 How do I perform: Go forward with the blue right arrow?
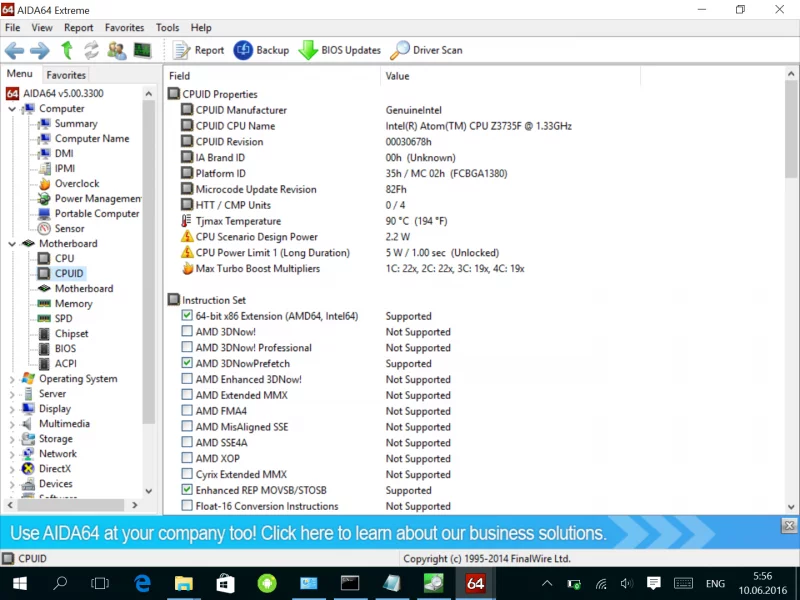(x=40, y=51)
